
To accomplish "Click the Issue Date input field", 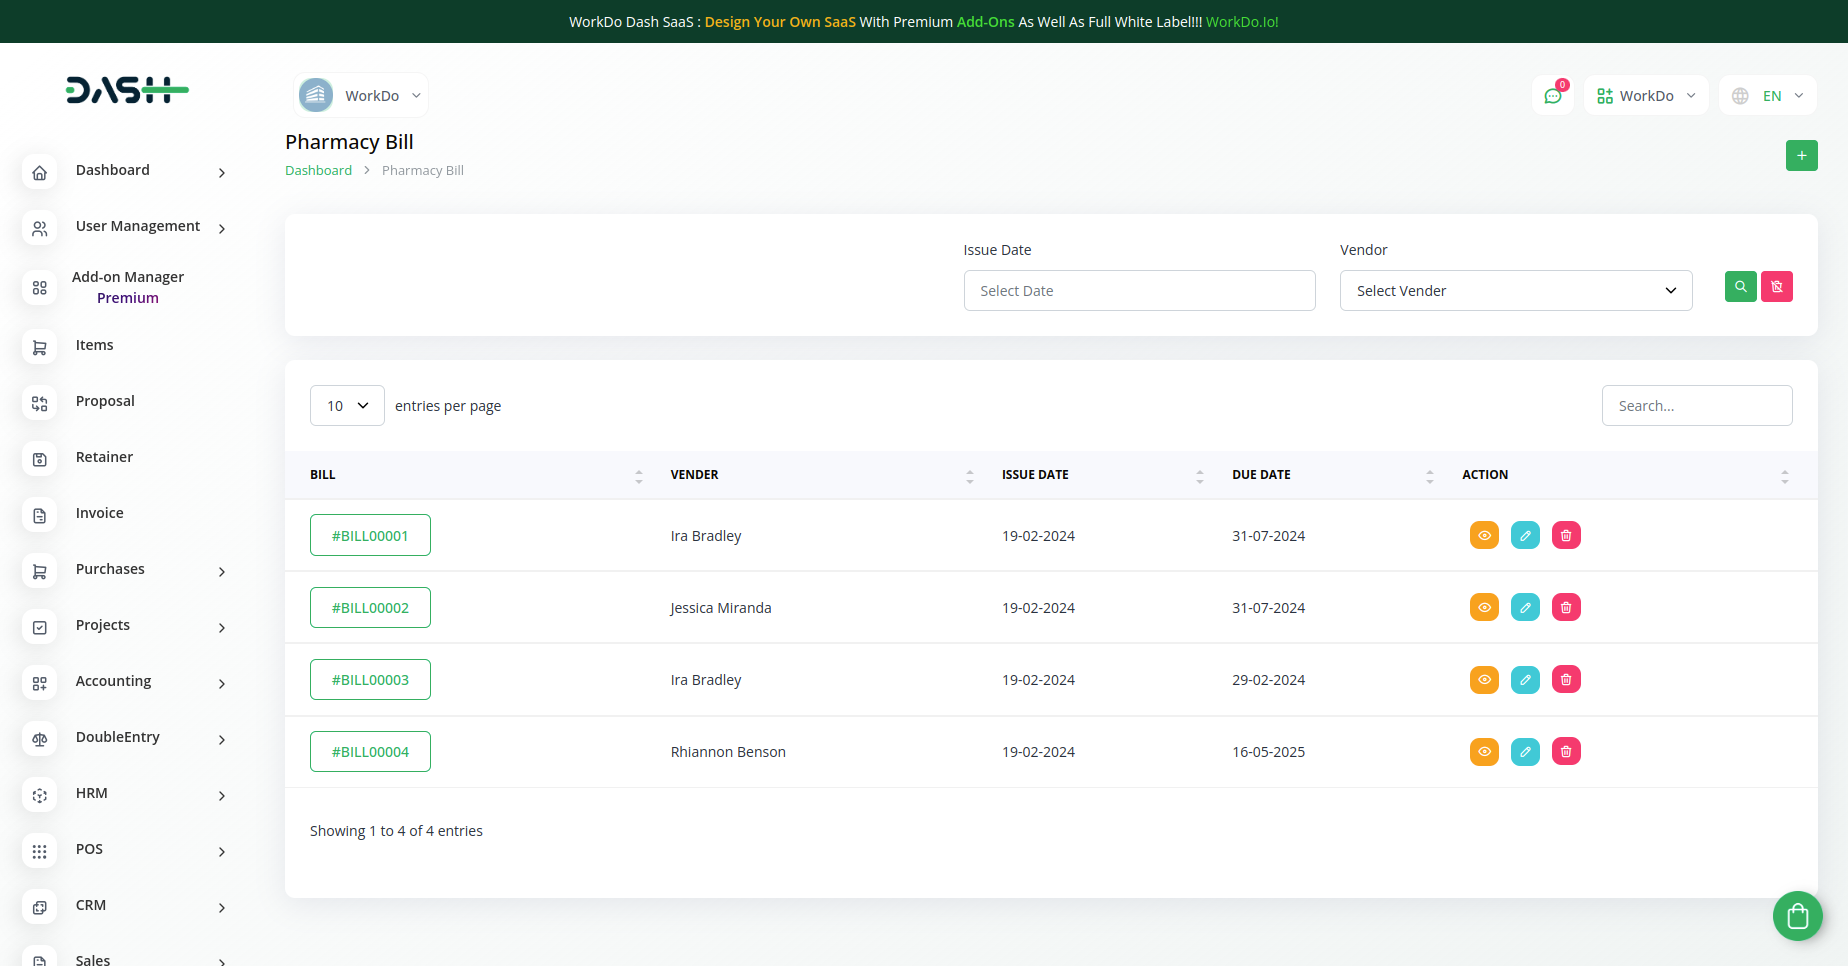I will click(1139, 291).
